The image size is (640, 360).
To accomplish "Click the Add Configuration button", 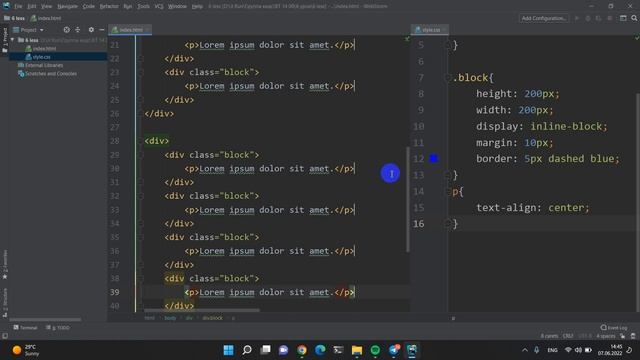I will pos(544,18).
